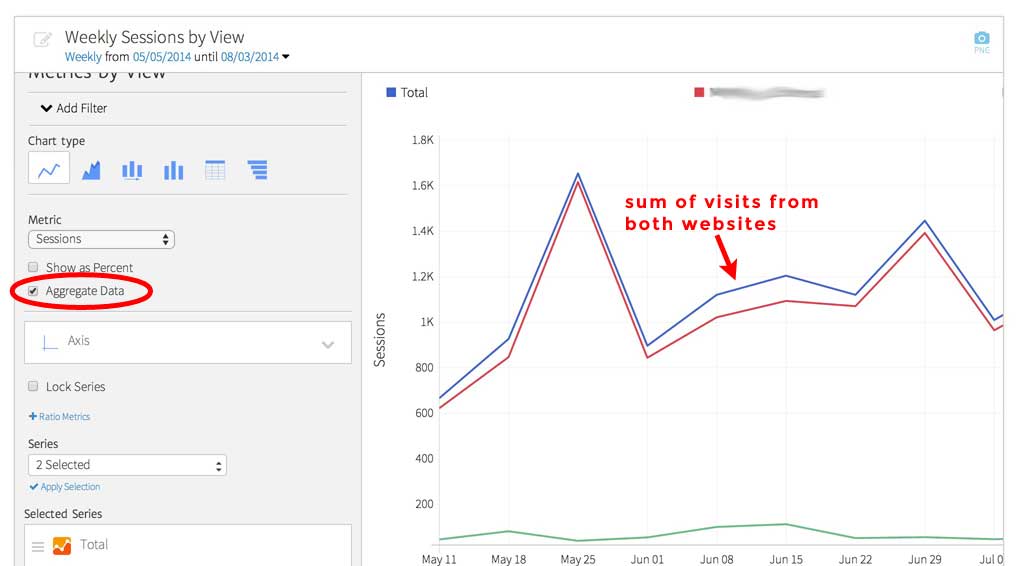Open the Series '2 Selected' dropdown
1019x566 pixels.
pyautogui.click(x=127, y=465)
